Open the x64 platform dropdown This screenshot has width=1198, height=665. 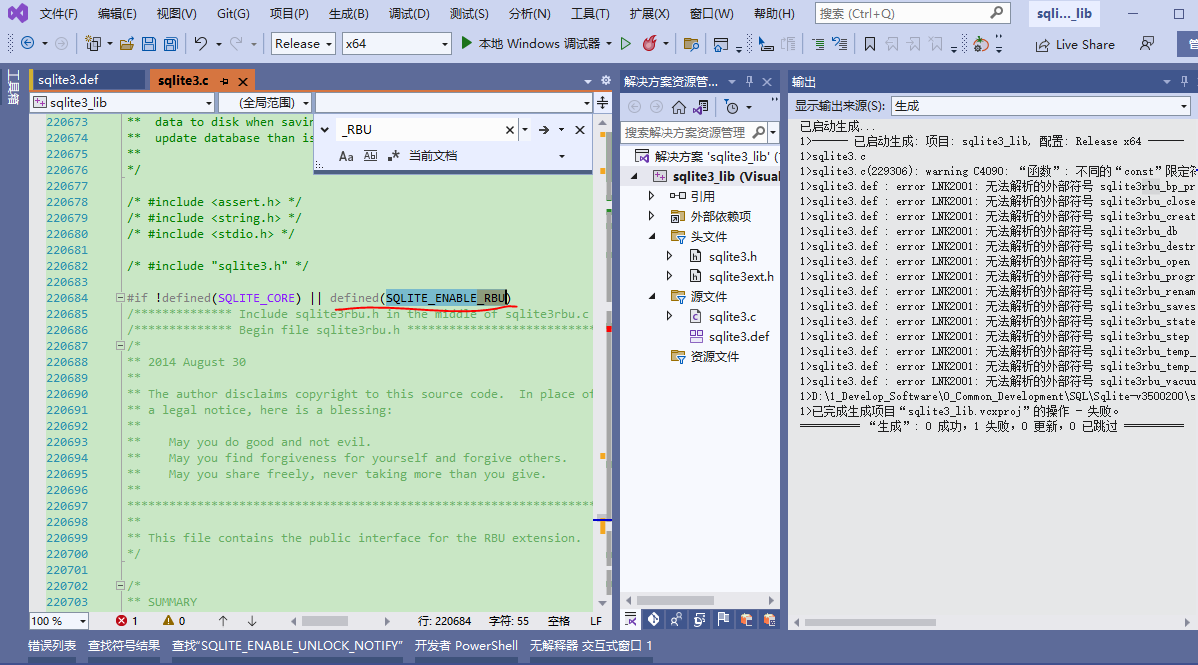(397, 44)
